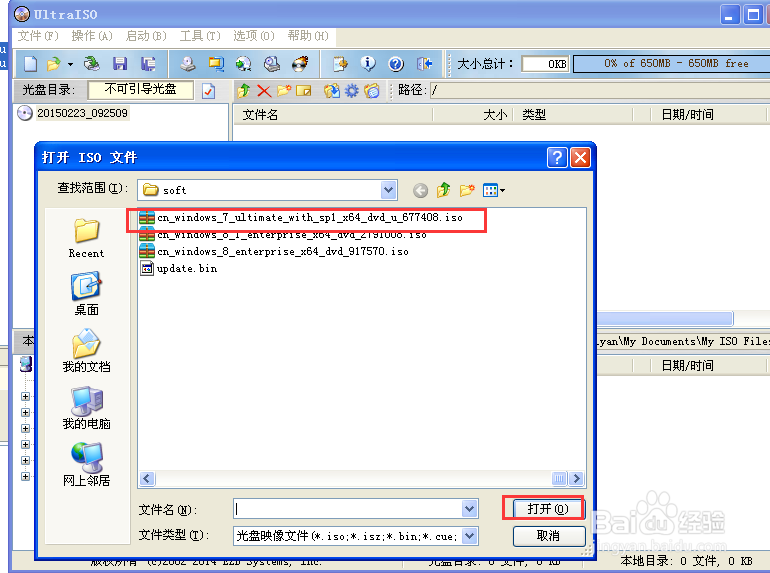Open the file name dropdown arrow
The width and height of the screenshot is (770, 573).
469,509
